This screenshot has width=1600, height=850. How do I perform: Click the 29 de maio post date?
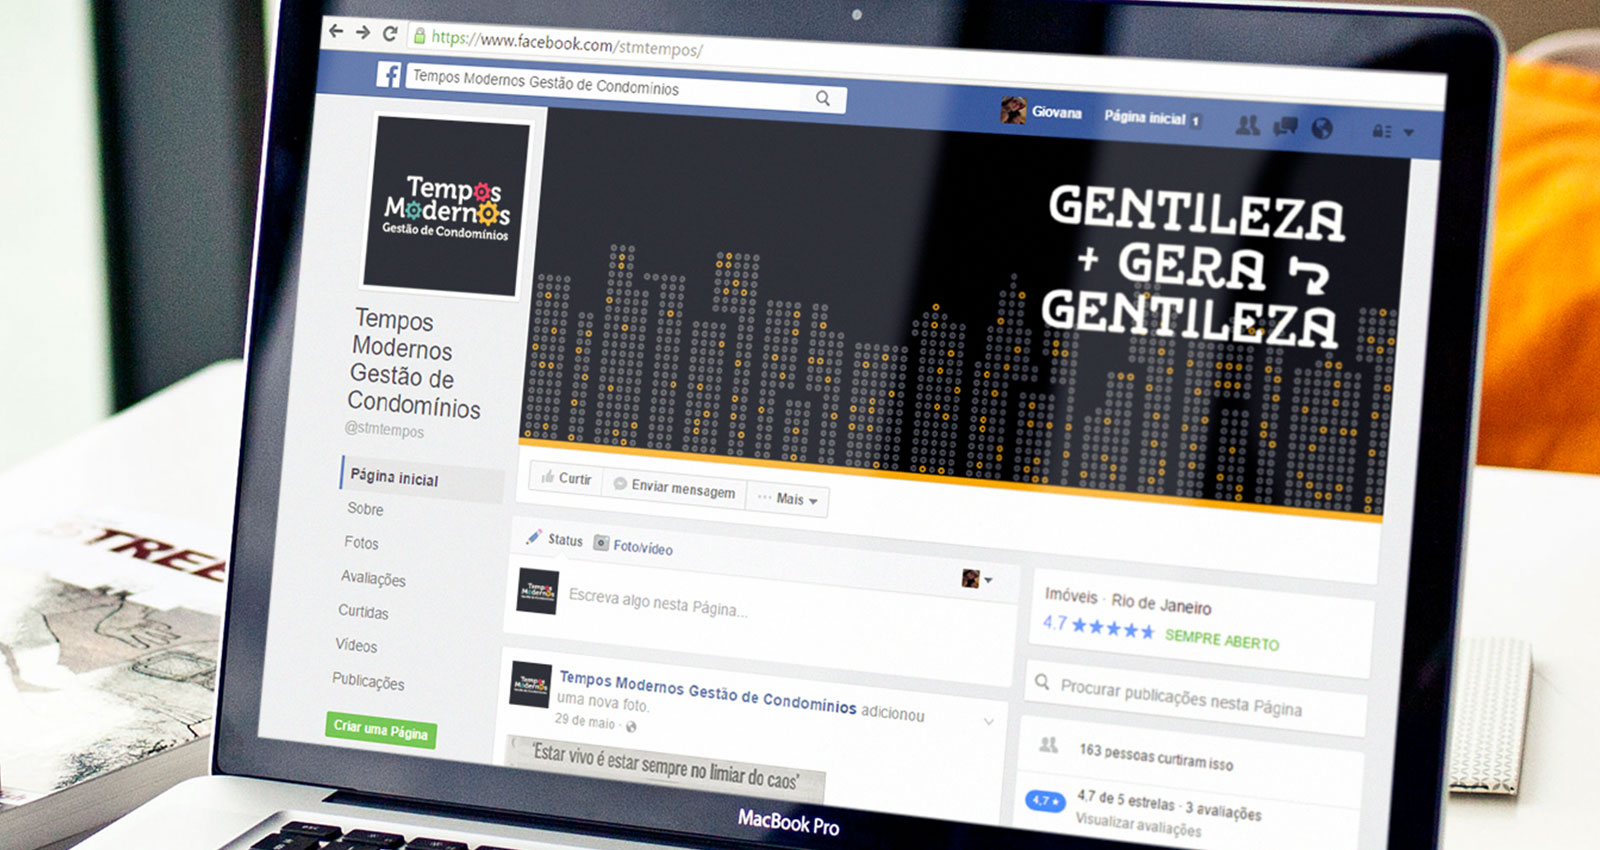coord(585,720)
